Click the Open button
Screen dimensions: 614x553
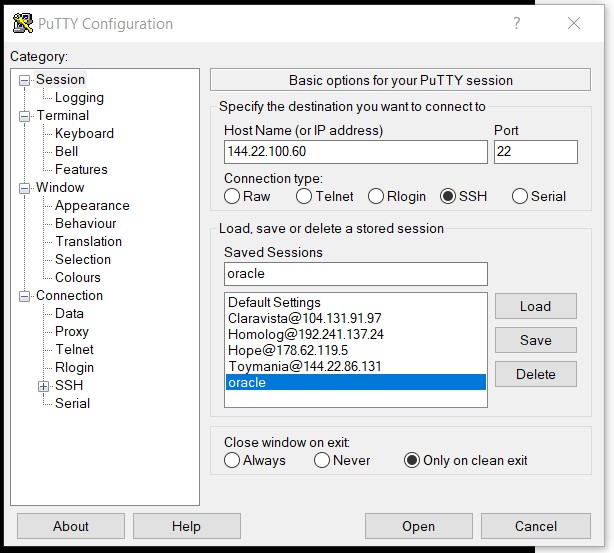[419, 526]
